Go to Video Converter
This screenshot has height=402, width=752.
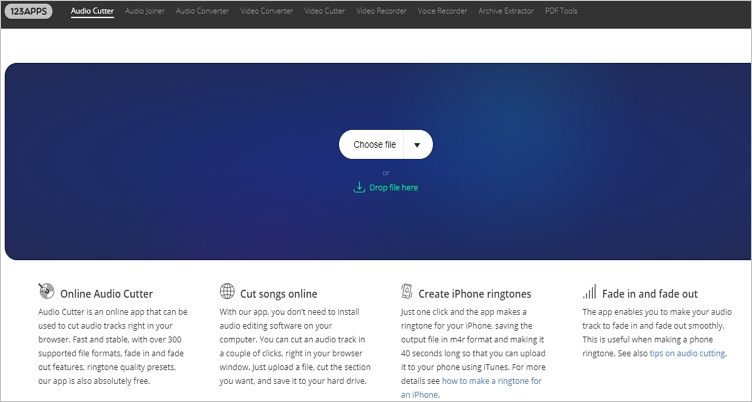point(266,11)
